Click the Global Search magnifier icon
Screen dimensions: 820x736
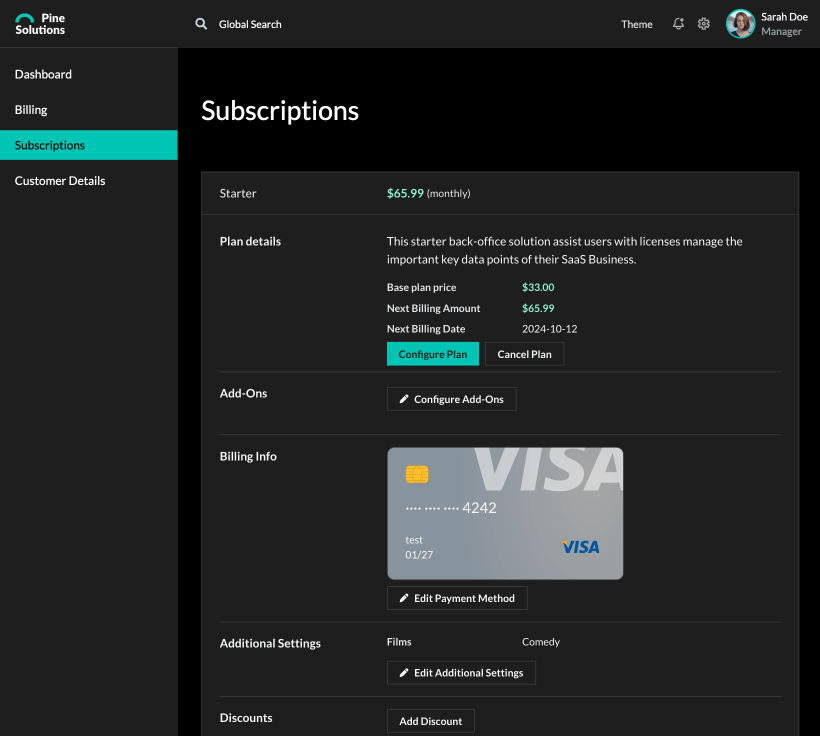pyautogui.click(x=201, y=24)
